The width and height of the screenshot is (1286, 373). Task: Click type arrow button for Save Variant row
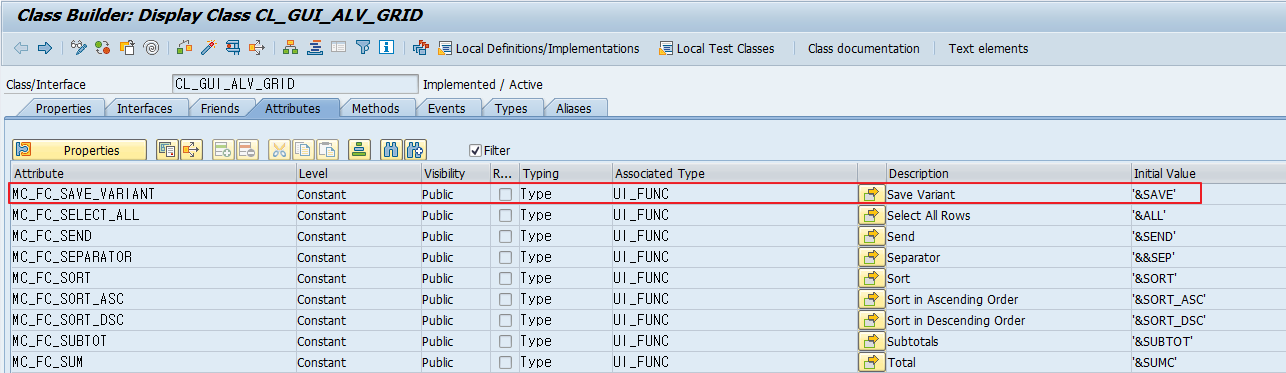[871, 194]
